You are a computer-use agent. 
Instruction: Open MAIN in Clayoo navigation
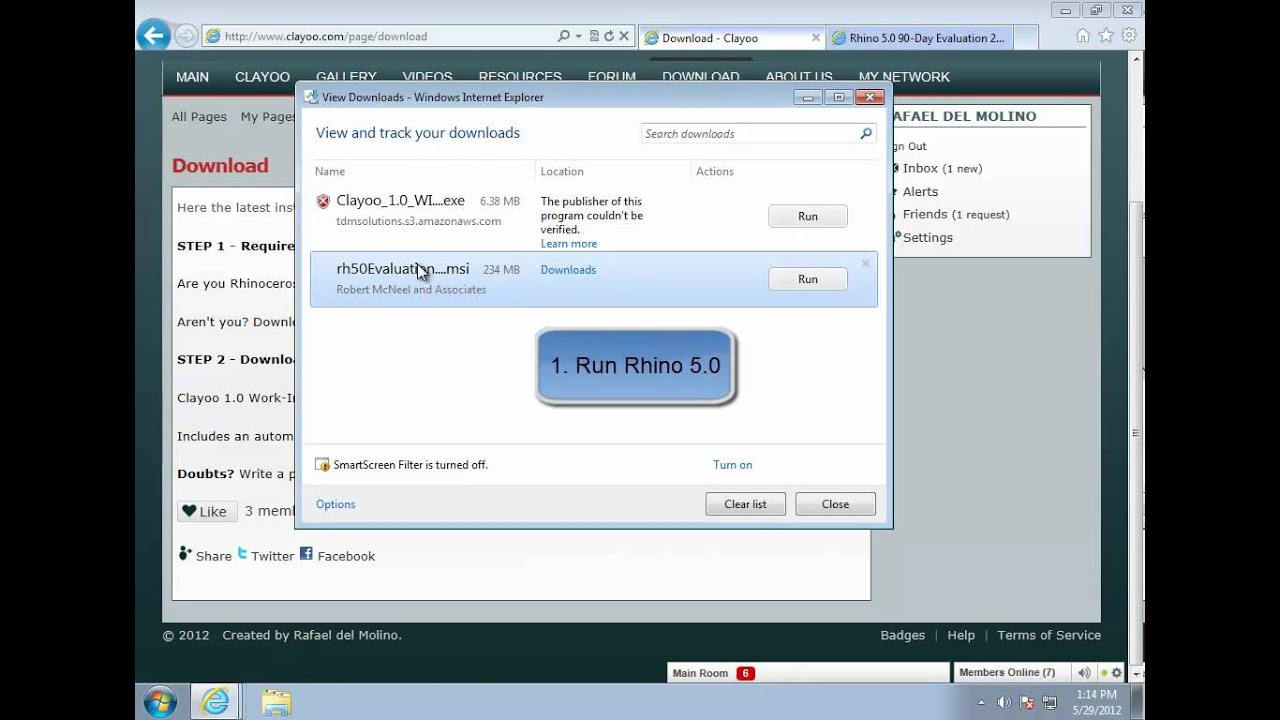coord(192,77)
